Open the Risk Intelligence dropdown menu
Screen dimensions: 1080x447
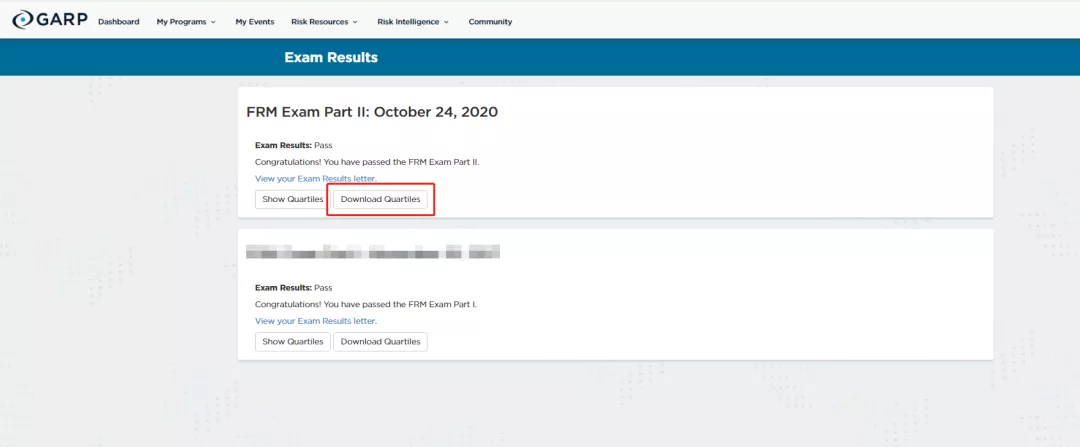click(x=413, y=22)
